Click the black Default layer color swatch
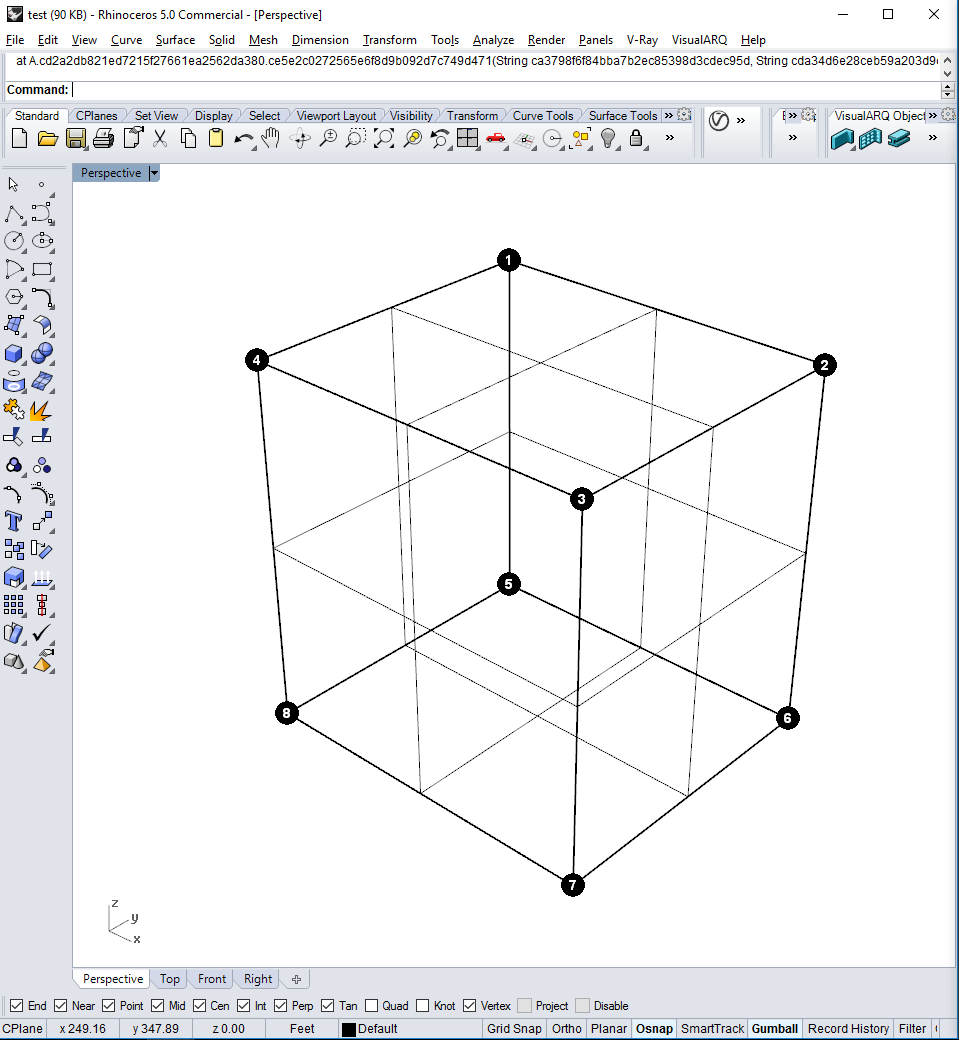Viewport: 959px width, 1040px height. 349,1029
